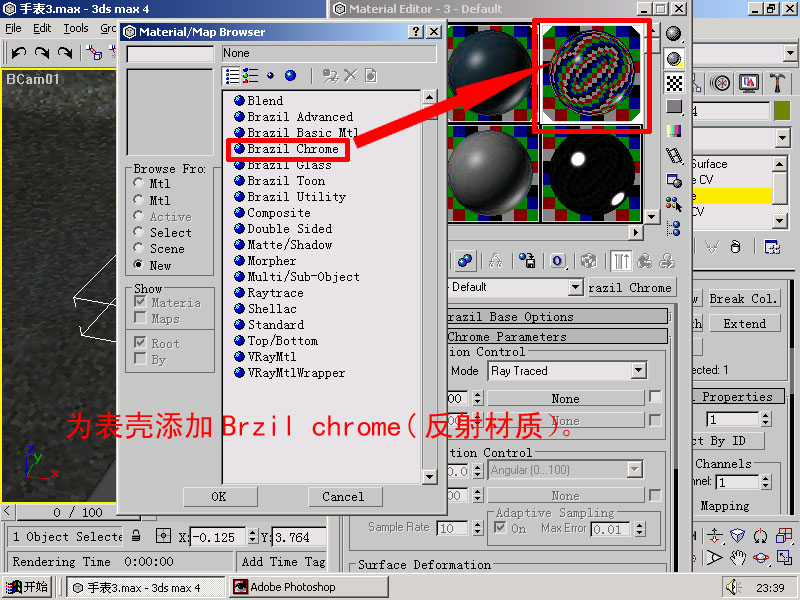
Task: Open the Edit menu
Action: (x=42, y=28)
